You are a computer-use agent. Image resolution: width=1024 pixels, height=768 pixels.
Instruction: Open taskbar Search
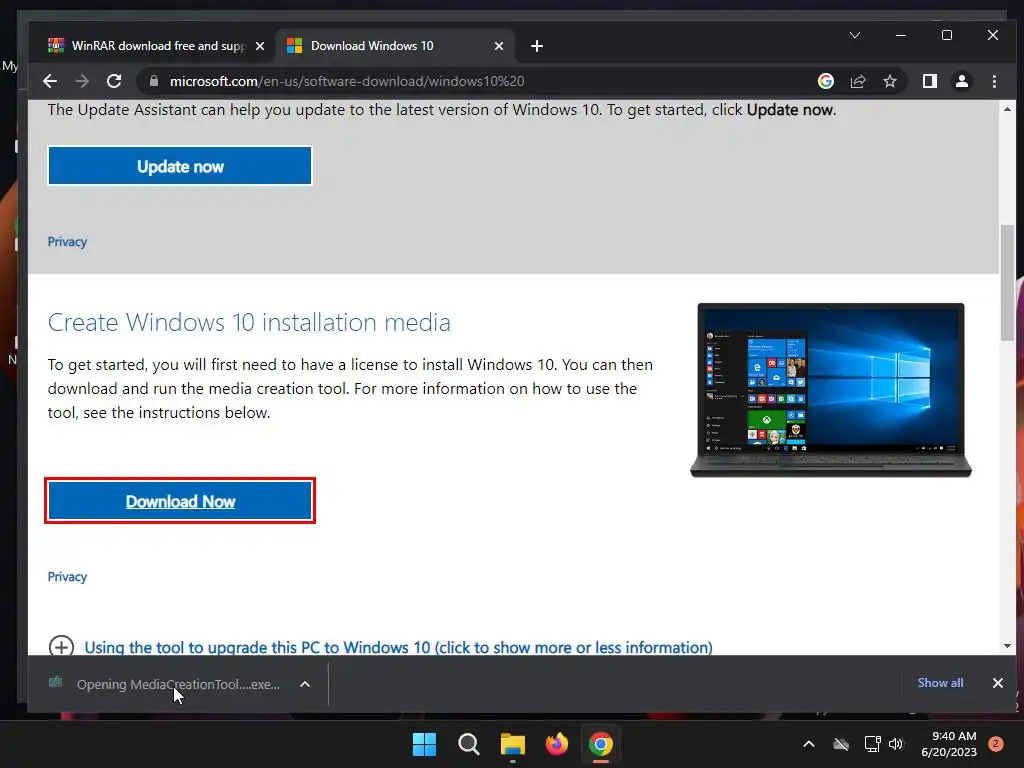[468, 744]
